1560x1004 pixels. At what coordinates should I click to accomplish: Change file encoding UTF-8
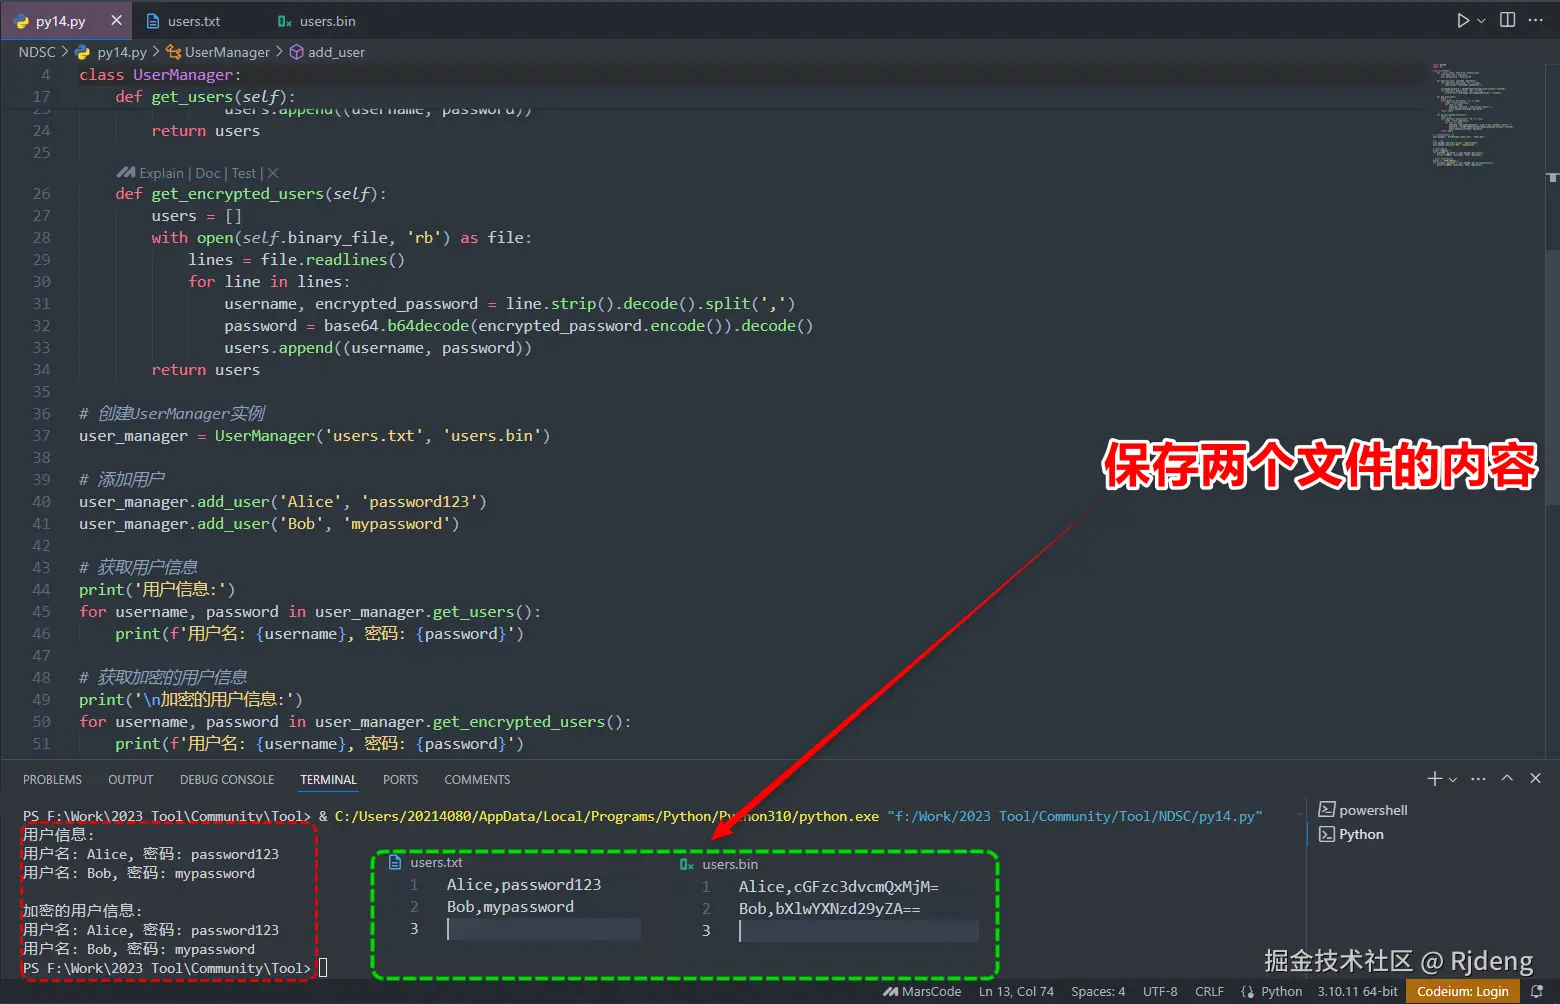click(1160, 992)
